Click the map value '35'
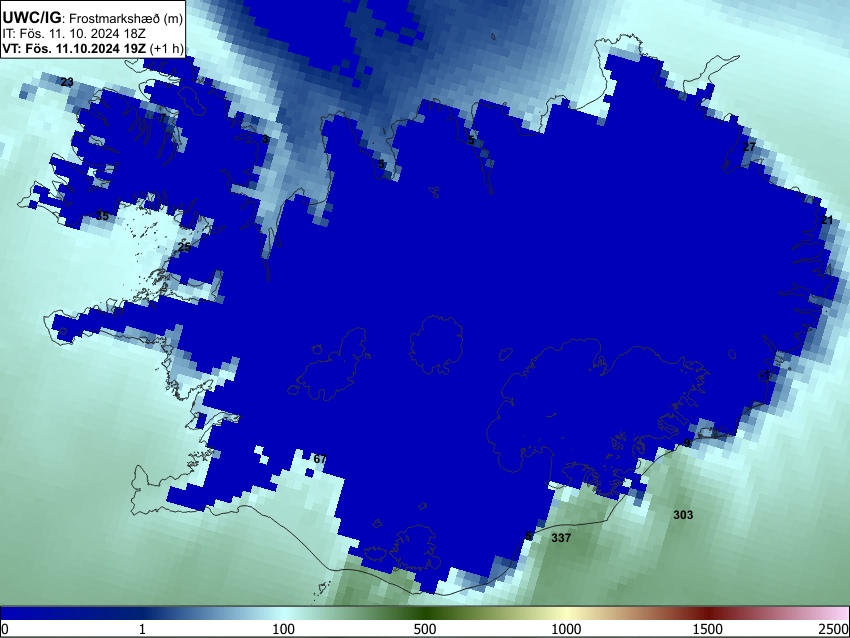 (102, 216)
